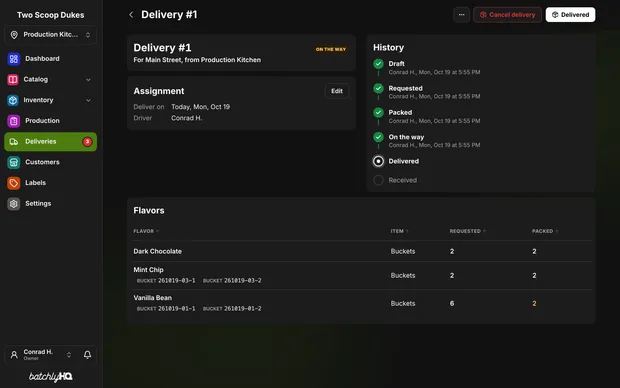
Task: Click the driver name Conrad H. in Assignment
Action: (x=187, y=118)
